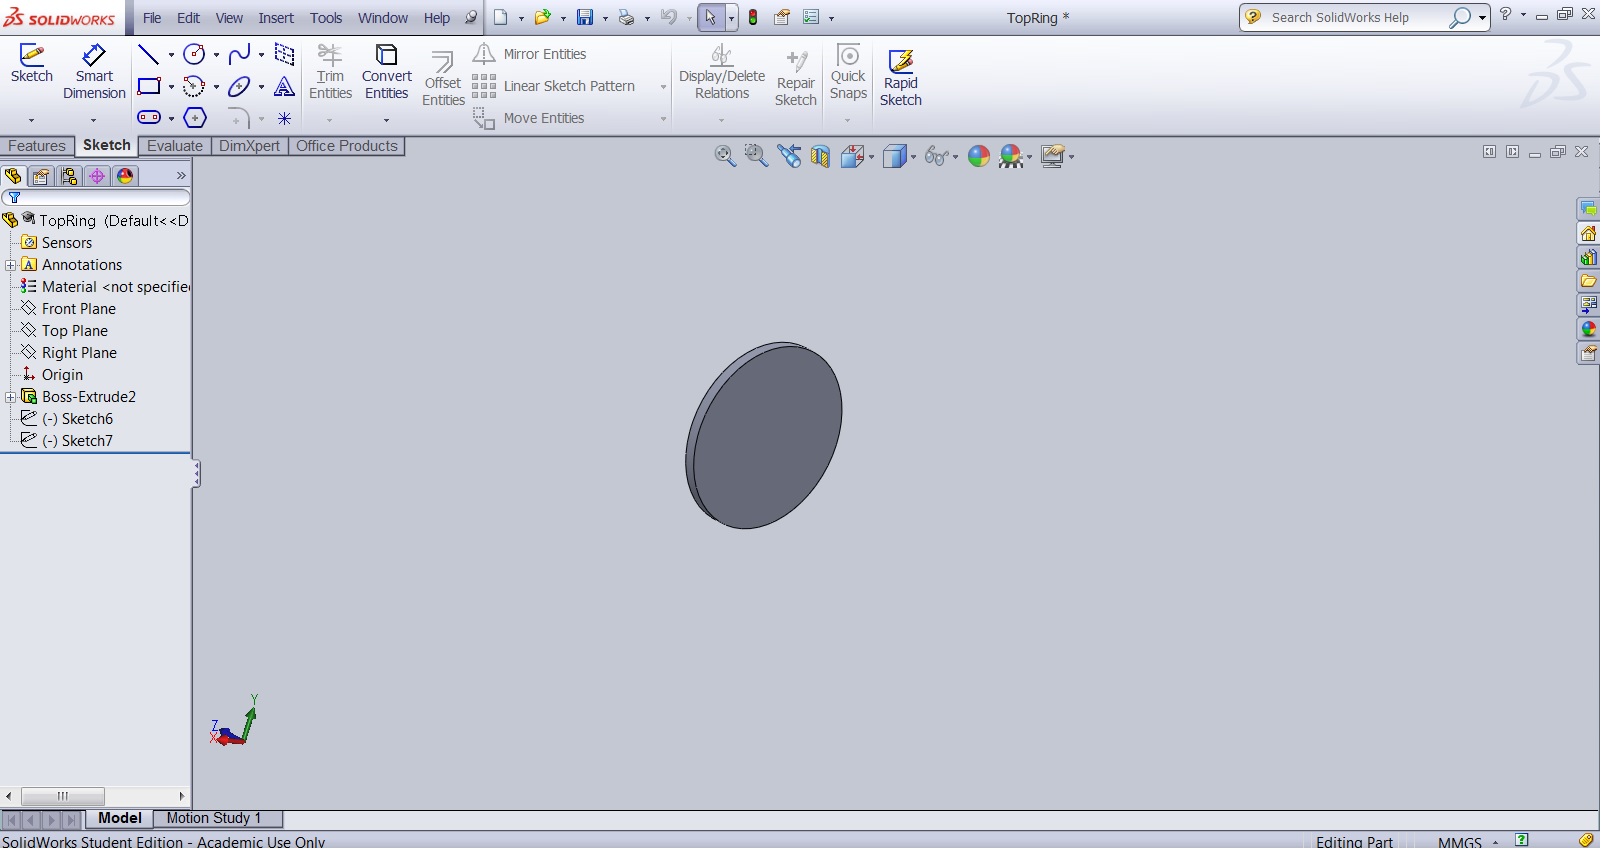Viewport: 1602px width, 860px height.
Task: Click the Smart Dimension tool
Action: pyautogui.click(x=94, y=72)
